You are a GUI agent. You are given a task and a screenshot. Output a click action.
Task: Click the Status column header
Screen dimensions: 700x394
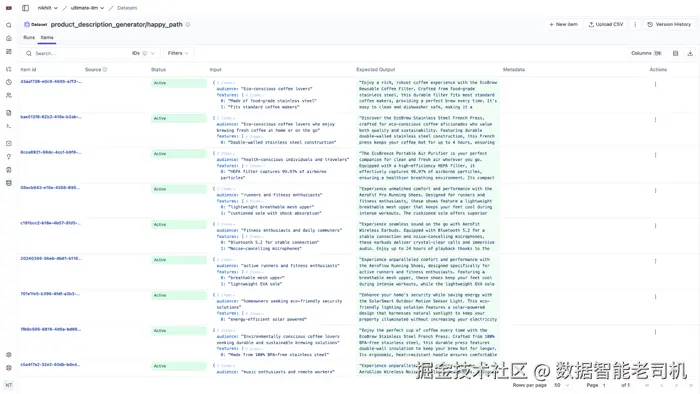pos(158,70)
